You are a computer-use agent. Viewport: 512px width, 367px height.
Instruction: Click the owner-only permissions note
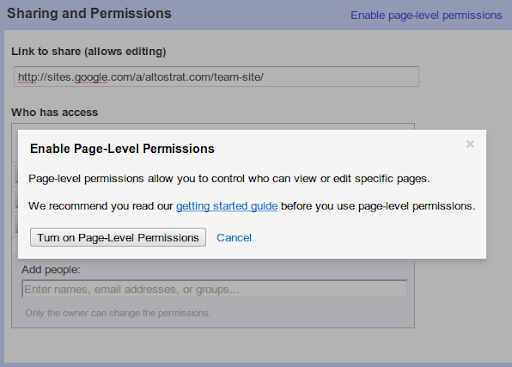118,313
